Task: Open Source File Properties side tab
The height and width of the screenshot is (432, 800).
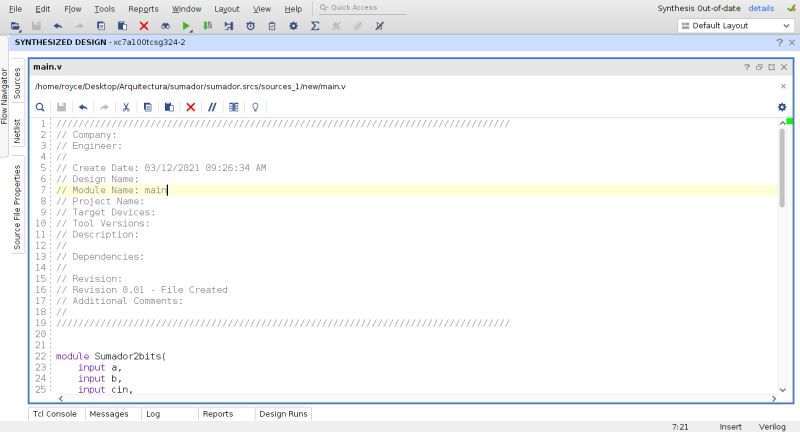Action: 17,207
